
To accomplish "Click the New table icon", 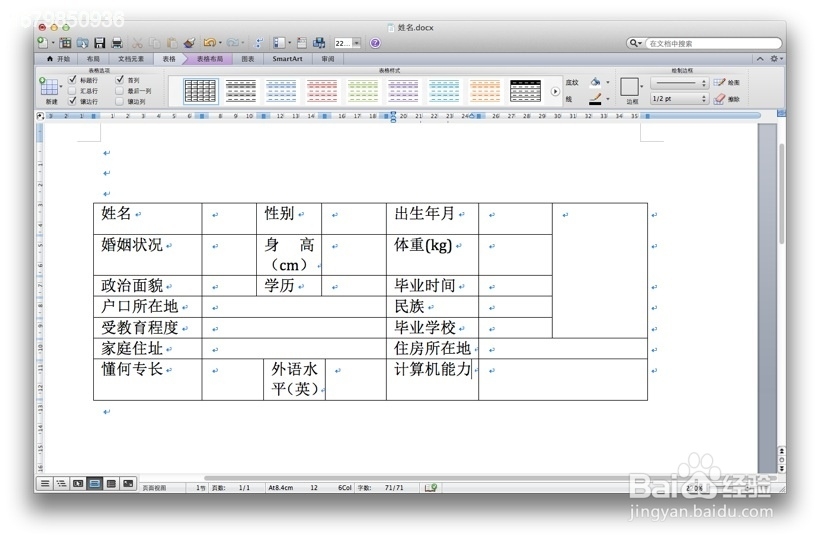I will (x=49, y=87).
